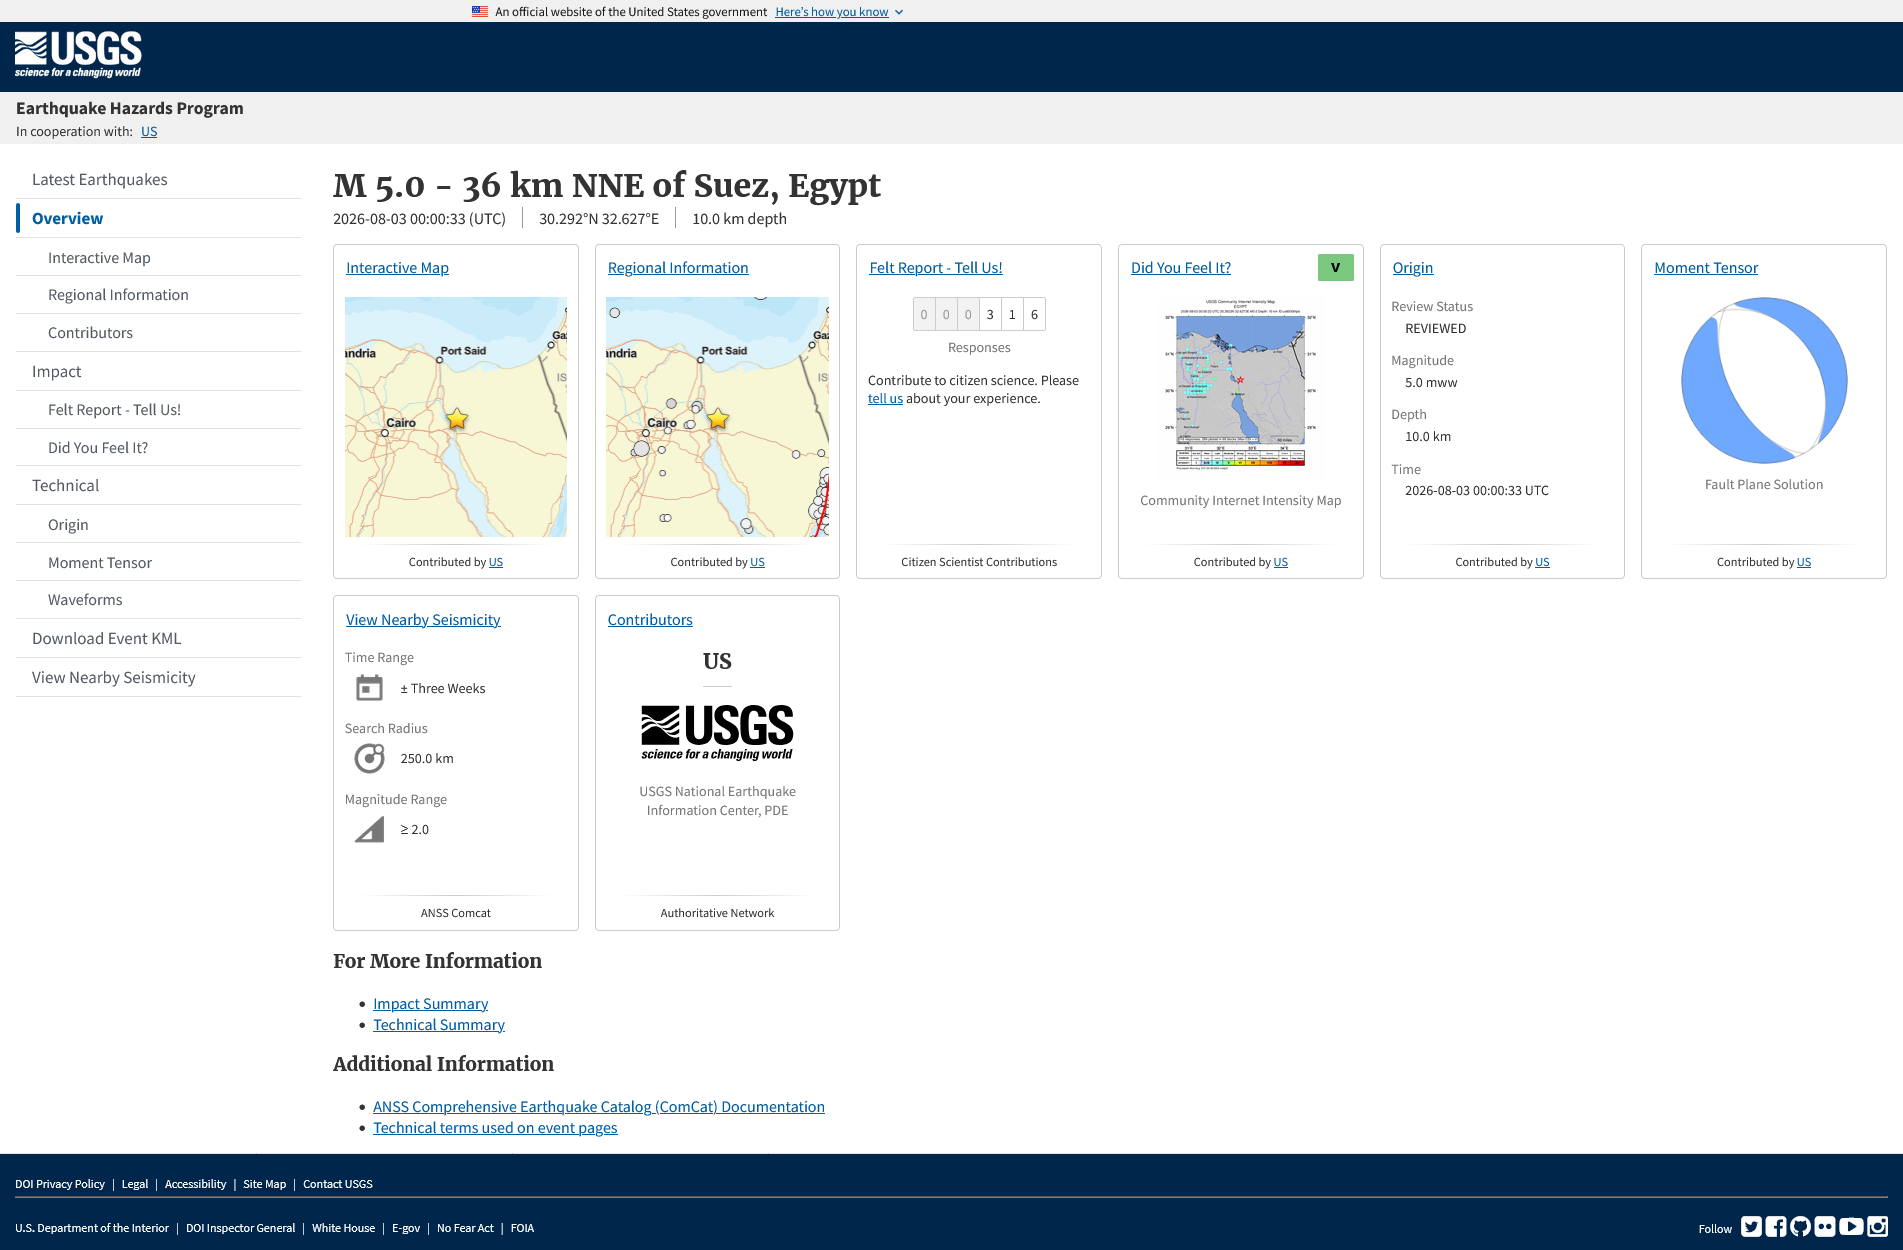
Task: Click the "tell us" link
Action: tap(885, 399)
